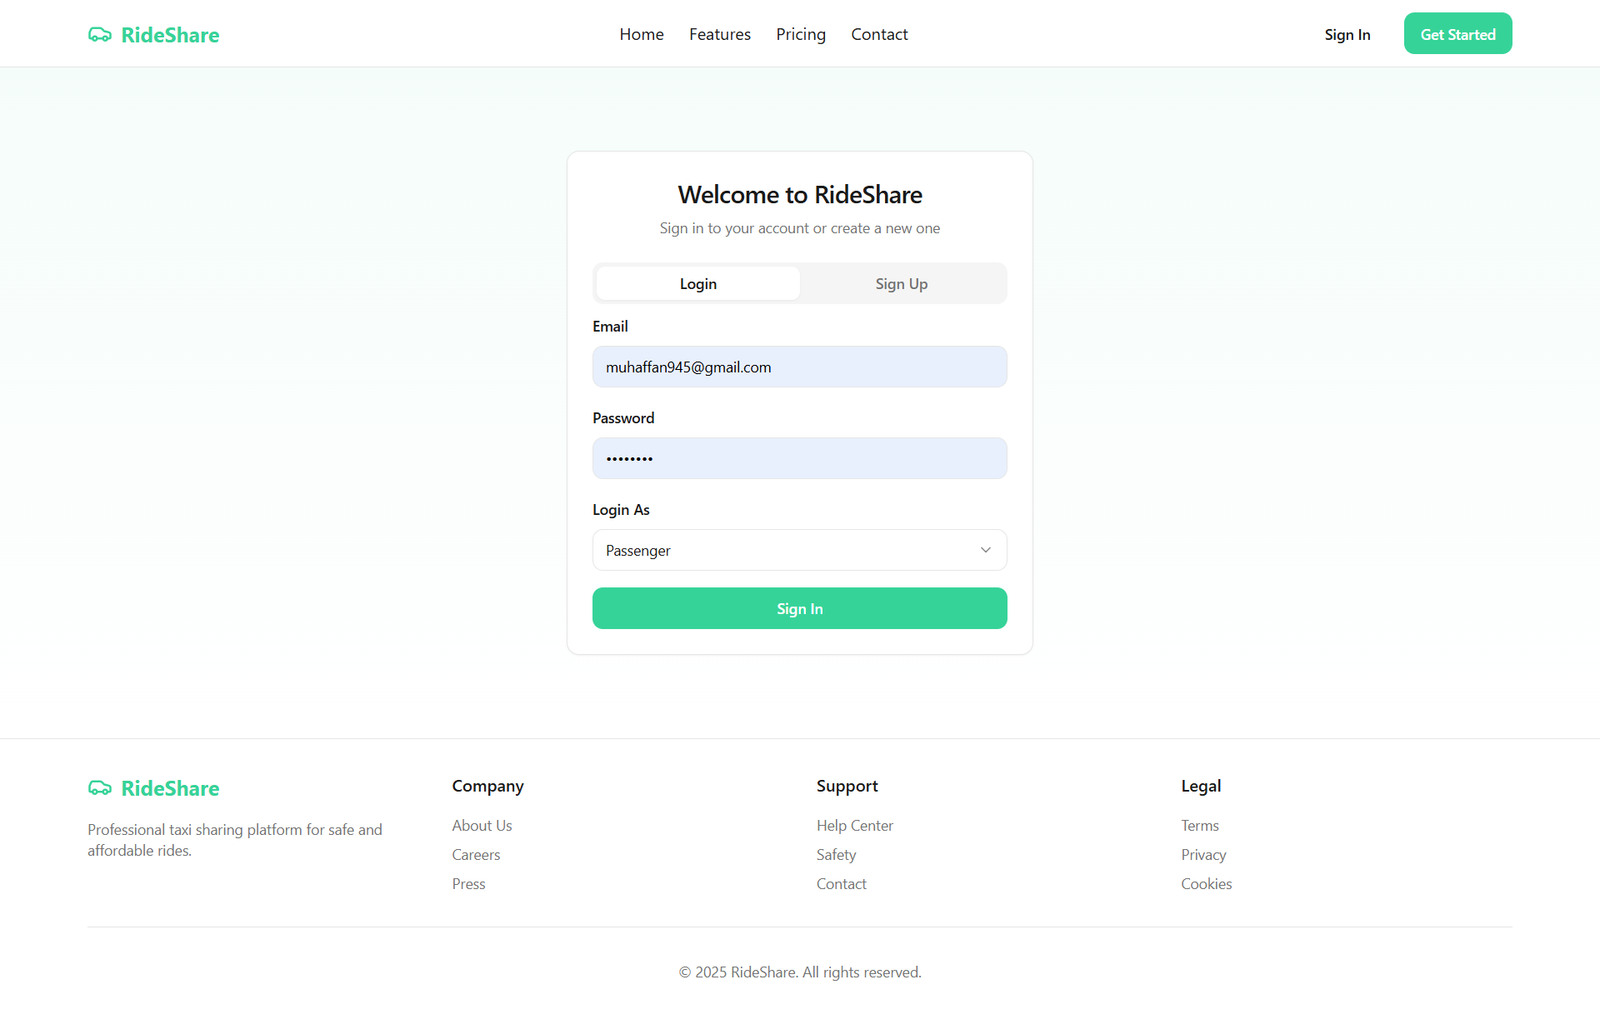Click the RideShare car icon in footer

100,788
